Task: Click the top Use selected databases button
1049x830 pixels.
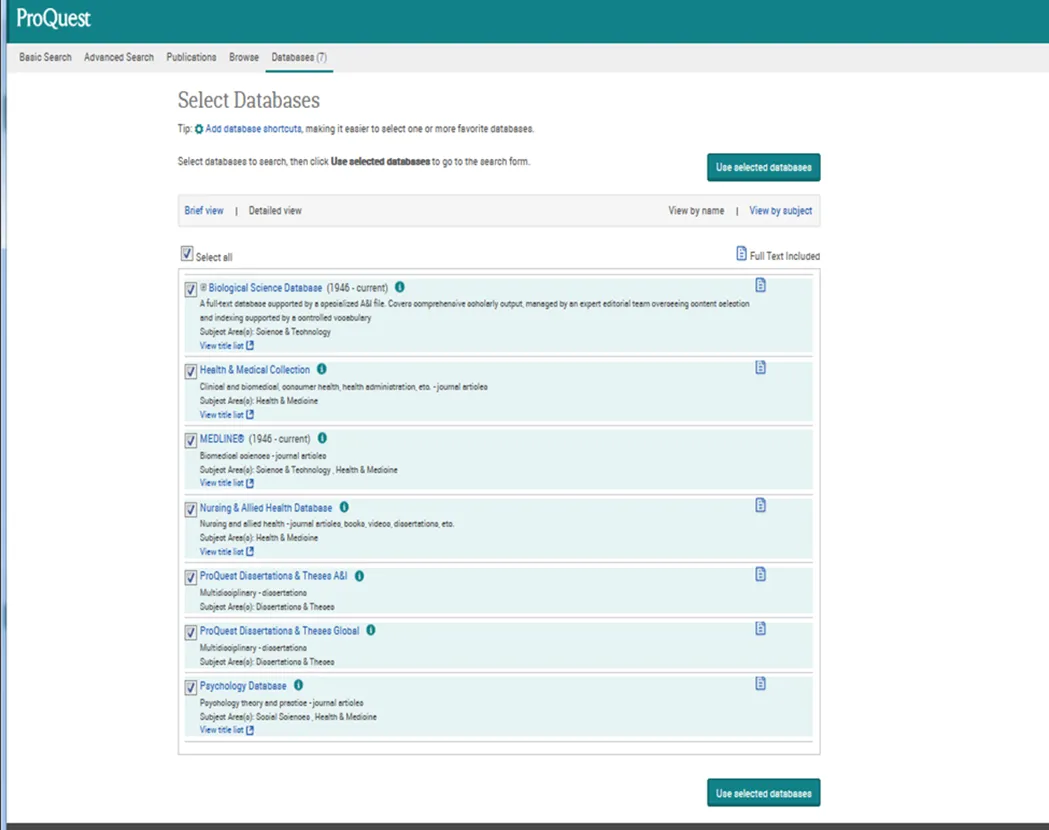Action: (x=763, y=167)
